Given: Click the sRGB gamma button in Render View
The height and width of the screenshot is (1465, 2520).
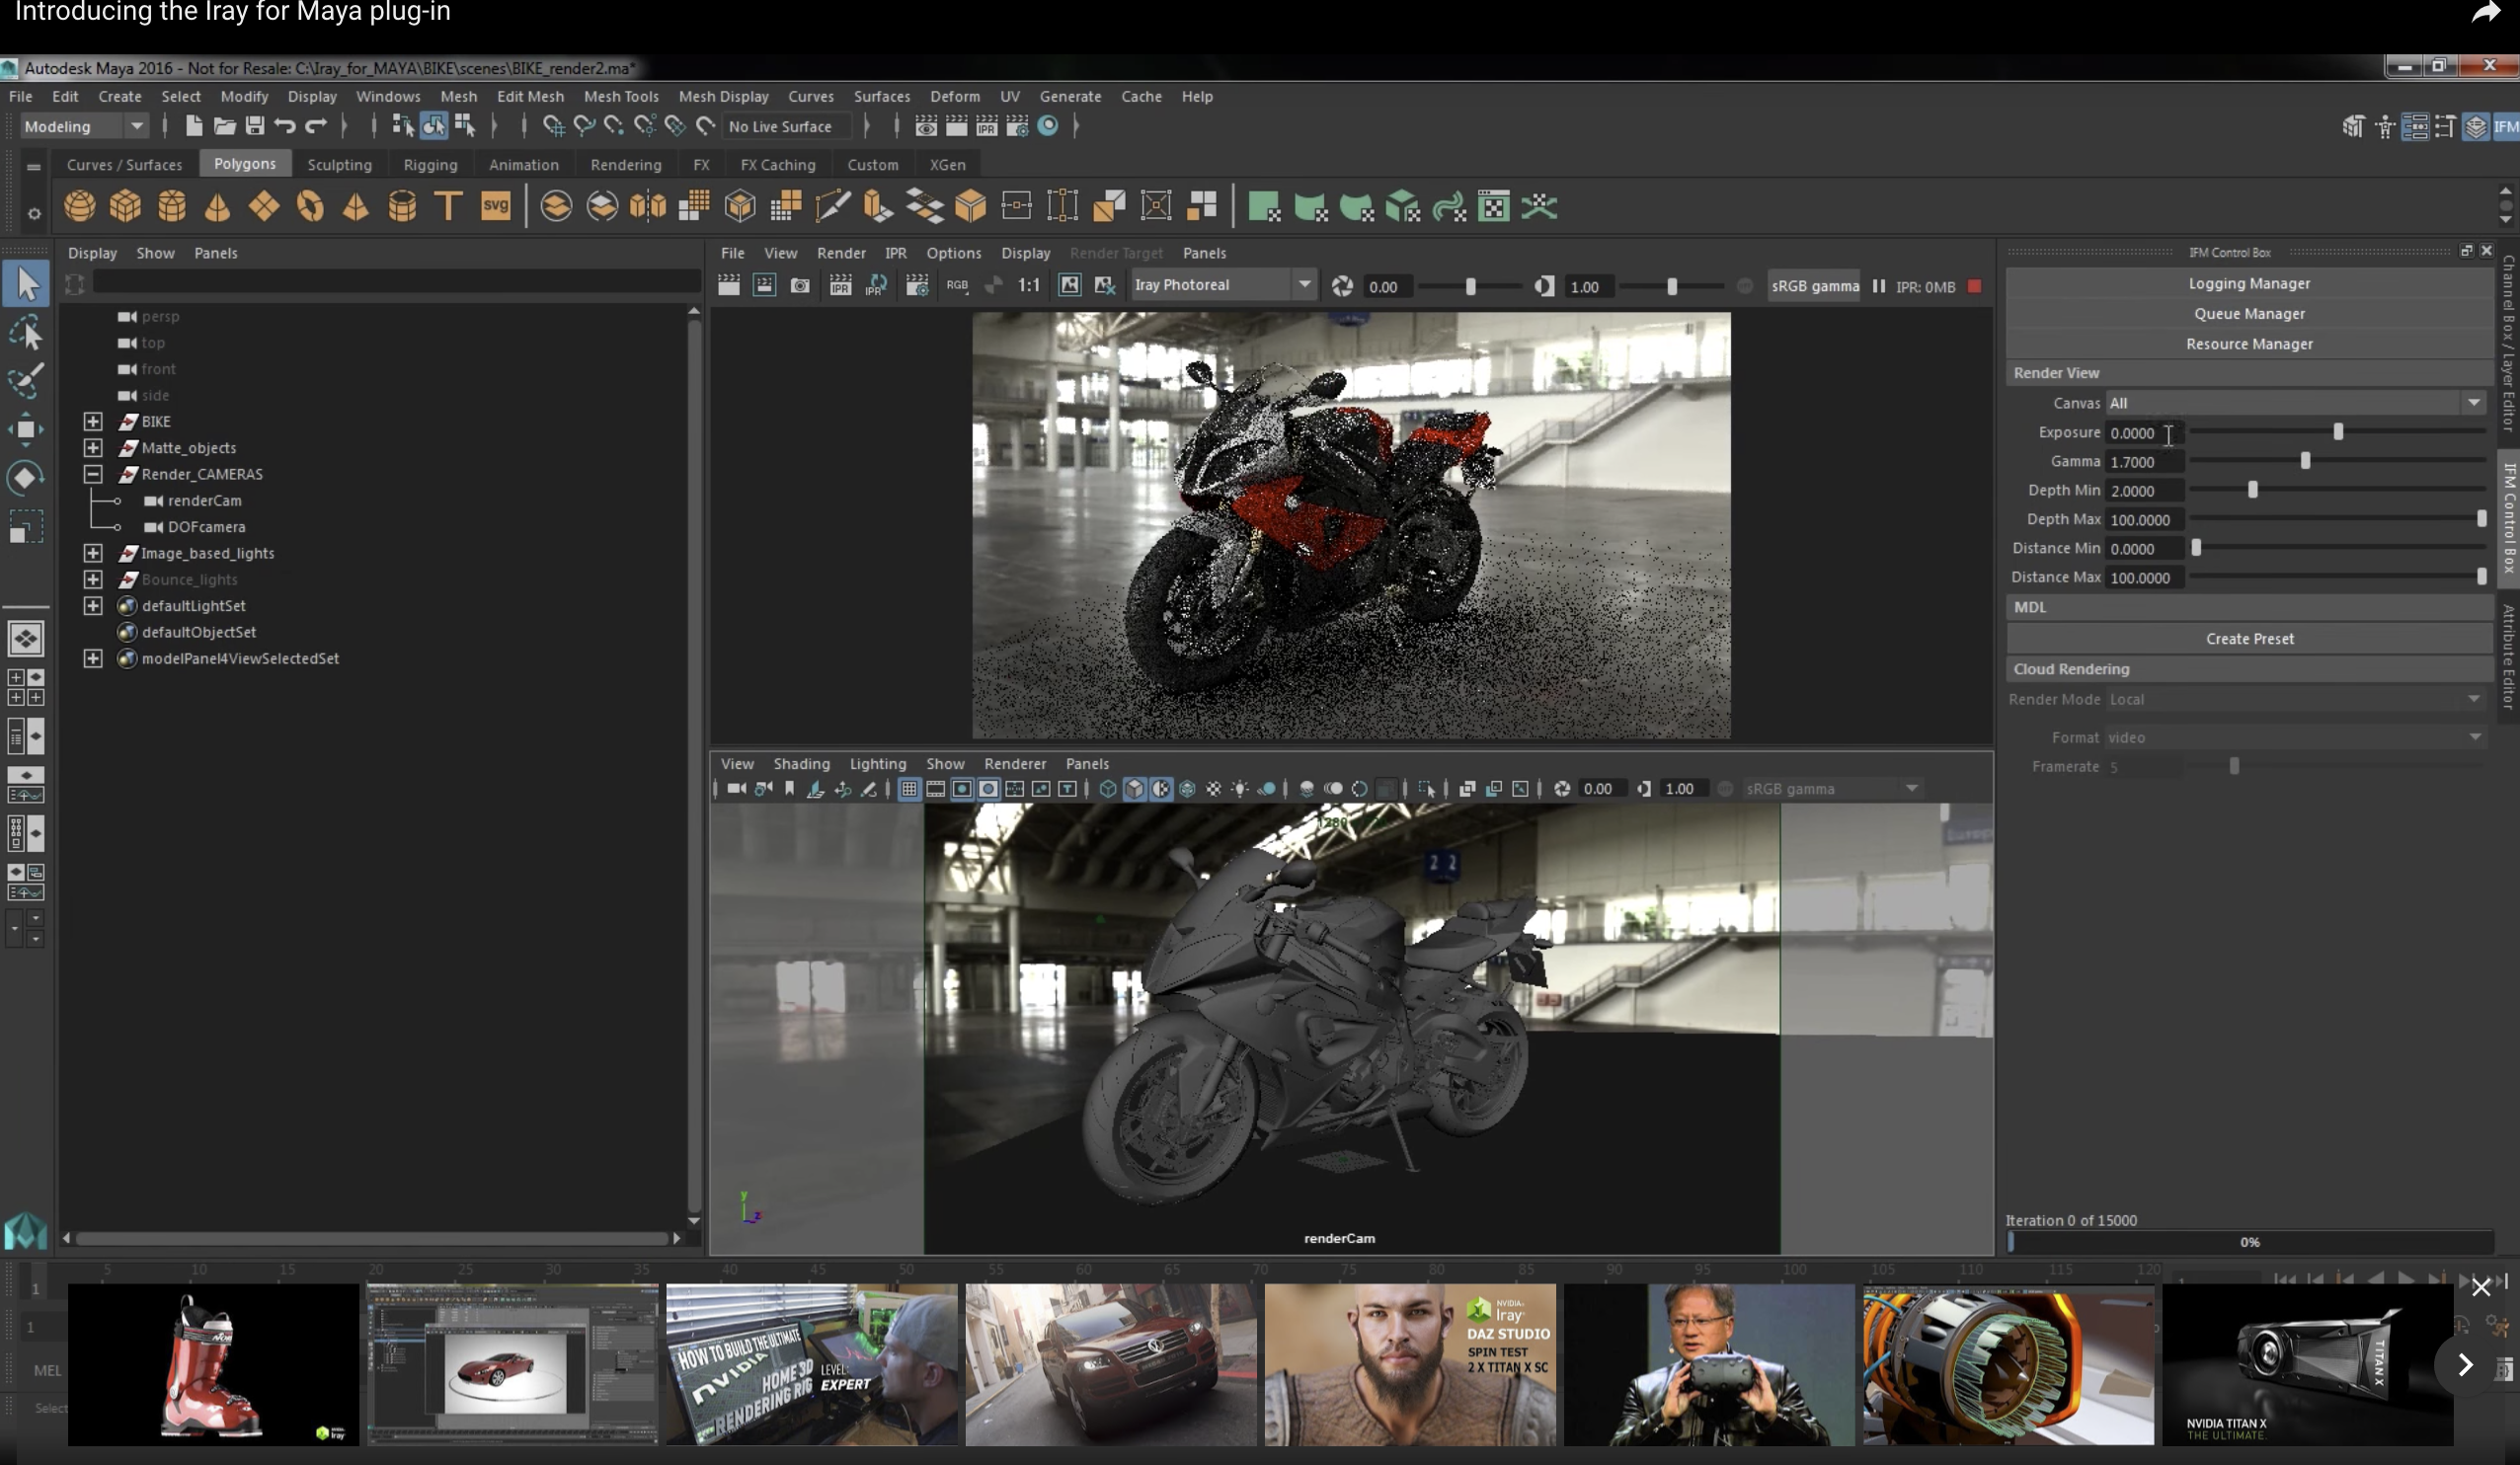Looking at the screenshot, I should click(1814, 286).
